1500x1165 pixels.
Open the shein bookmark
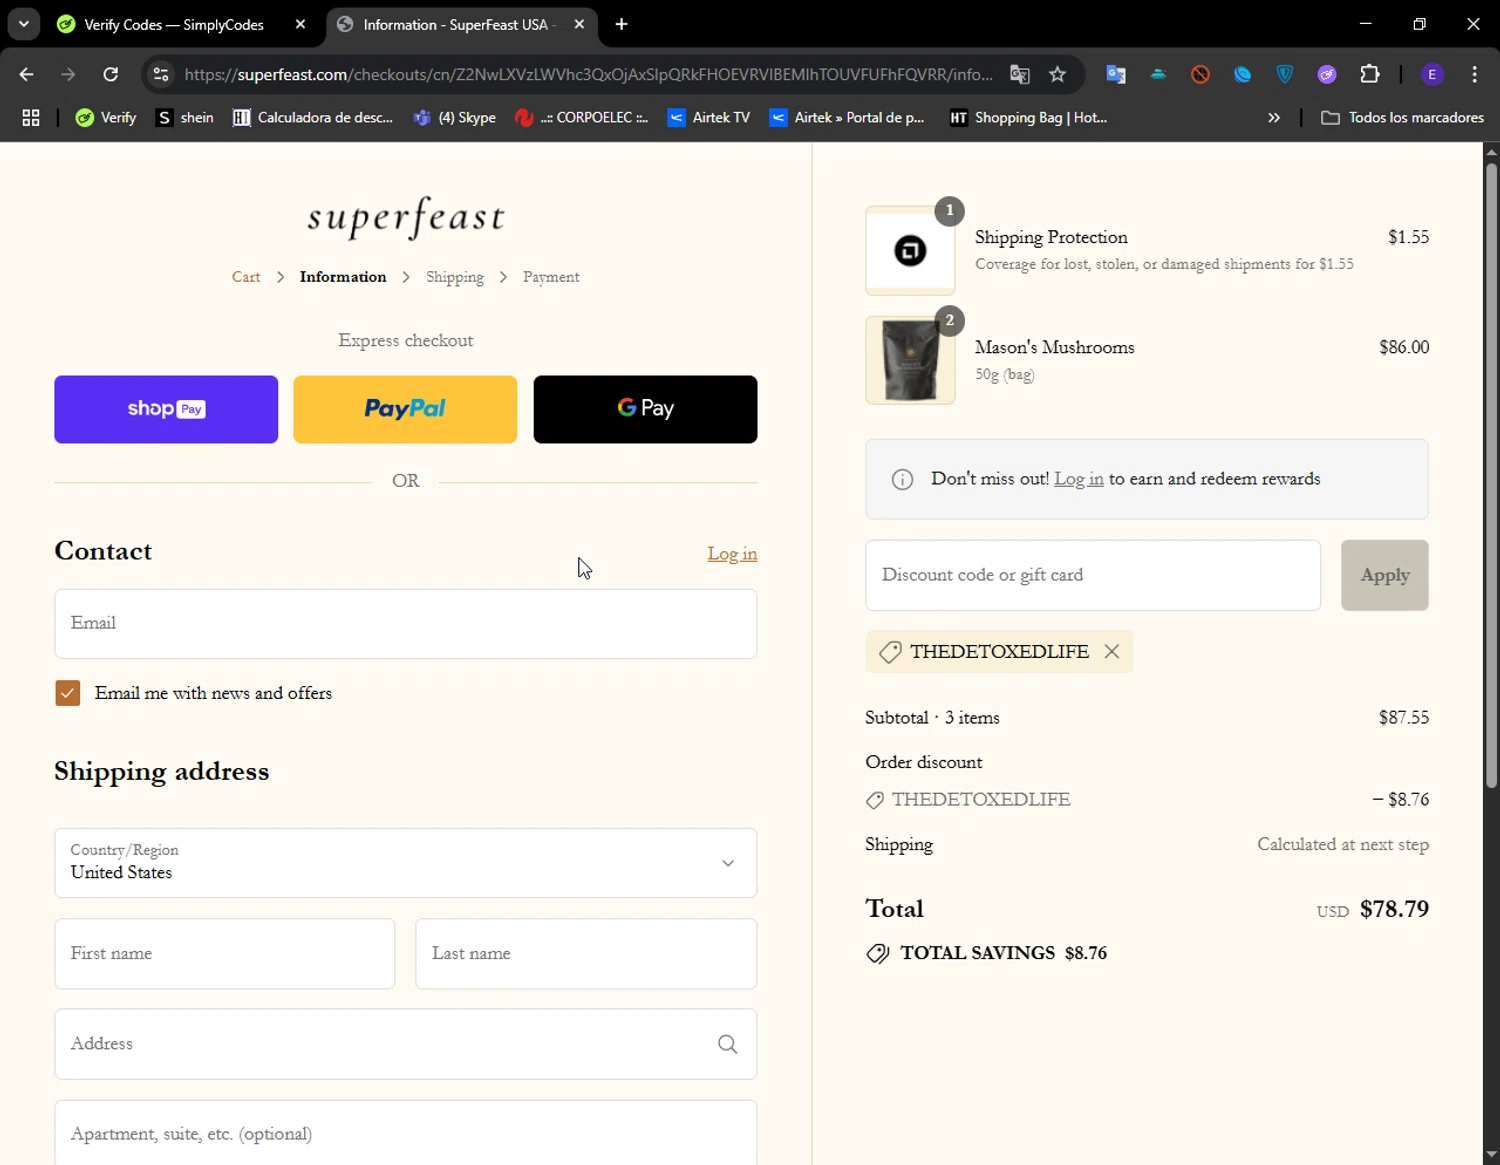point(185,118)
